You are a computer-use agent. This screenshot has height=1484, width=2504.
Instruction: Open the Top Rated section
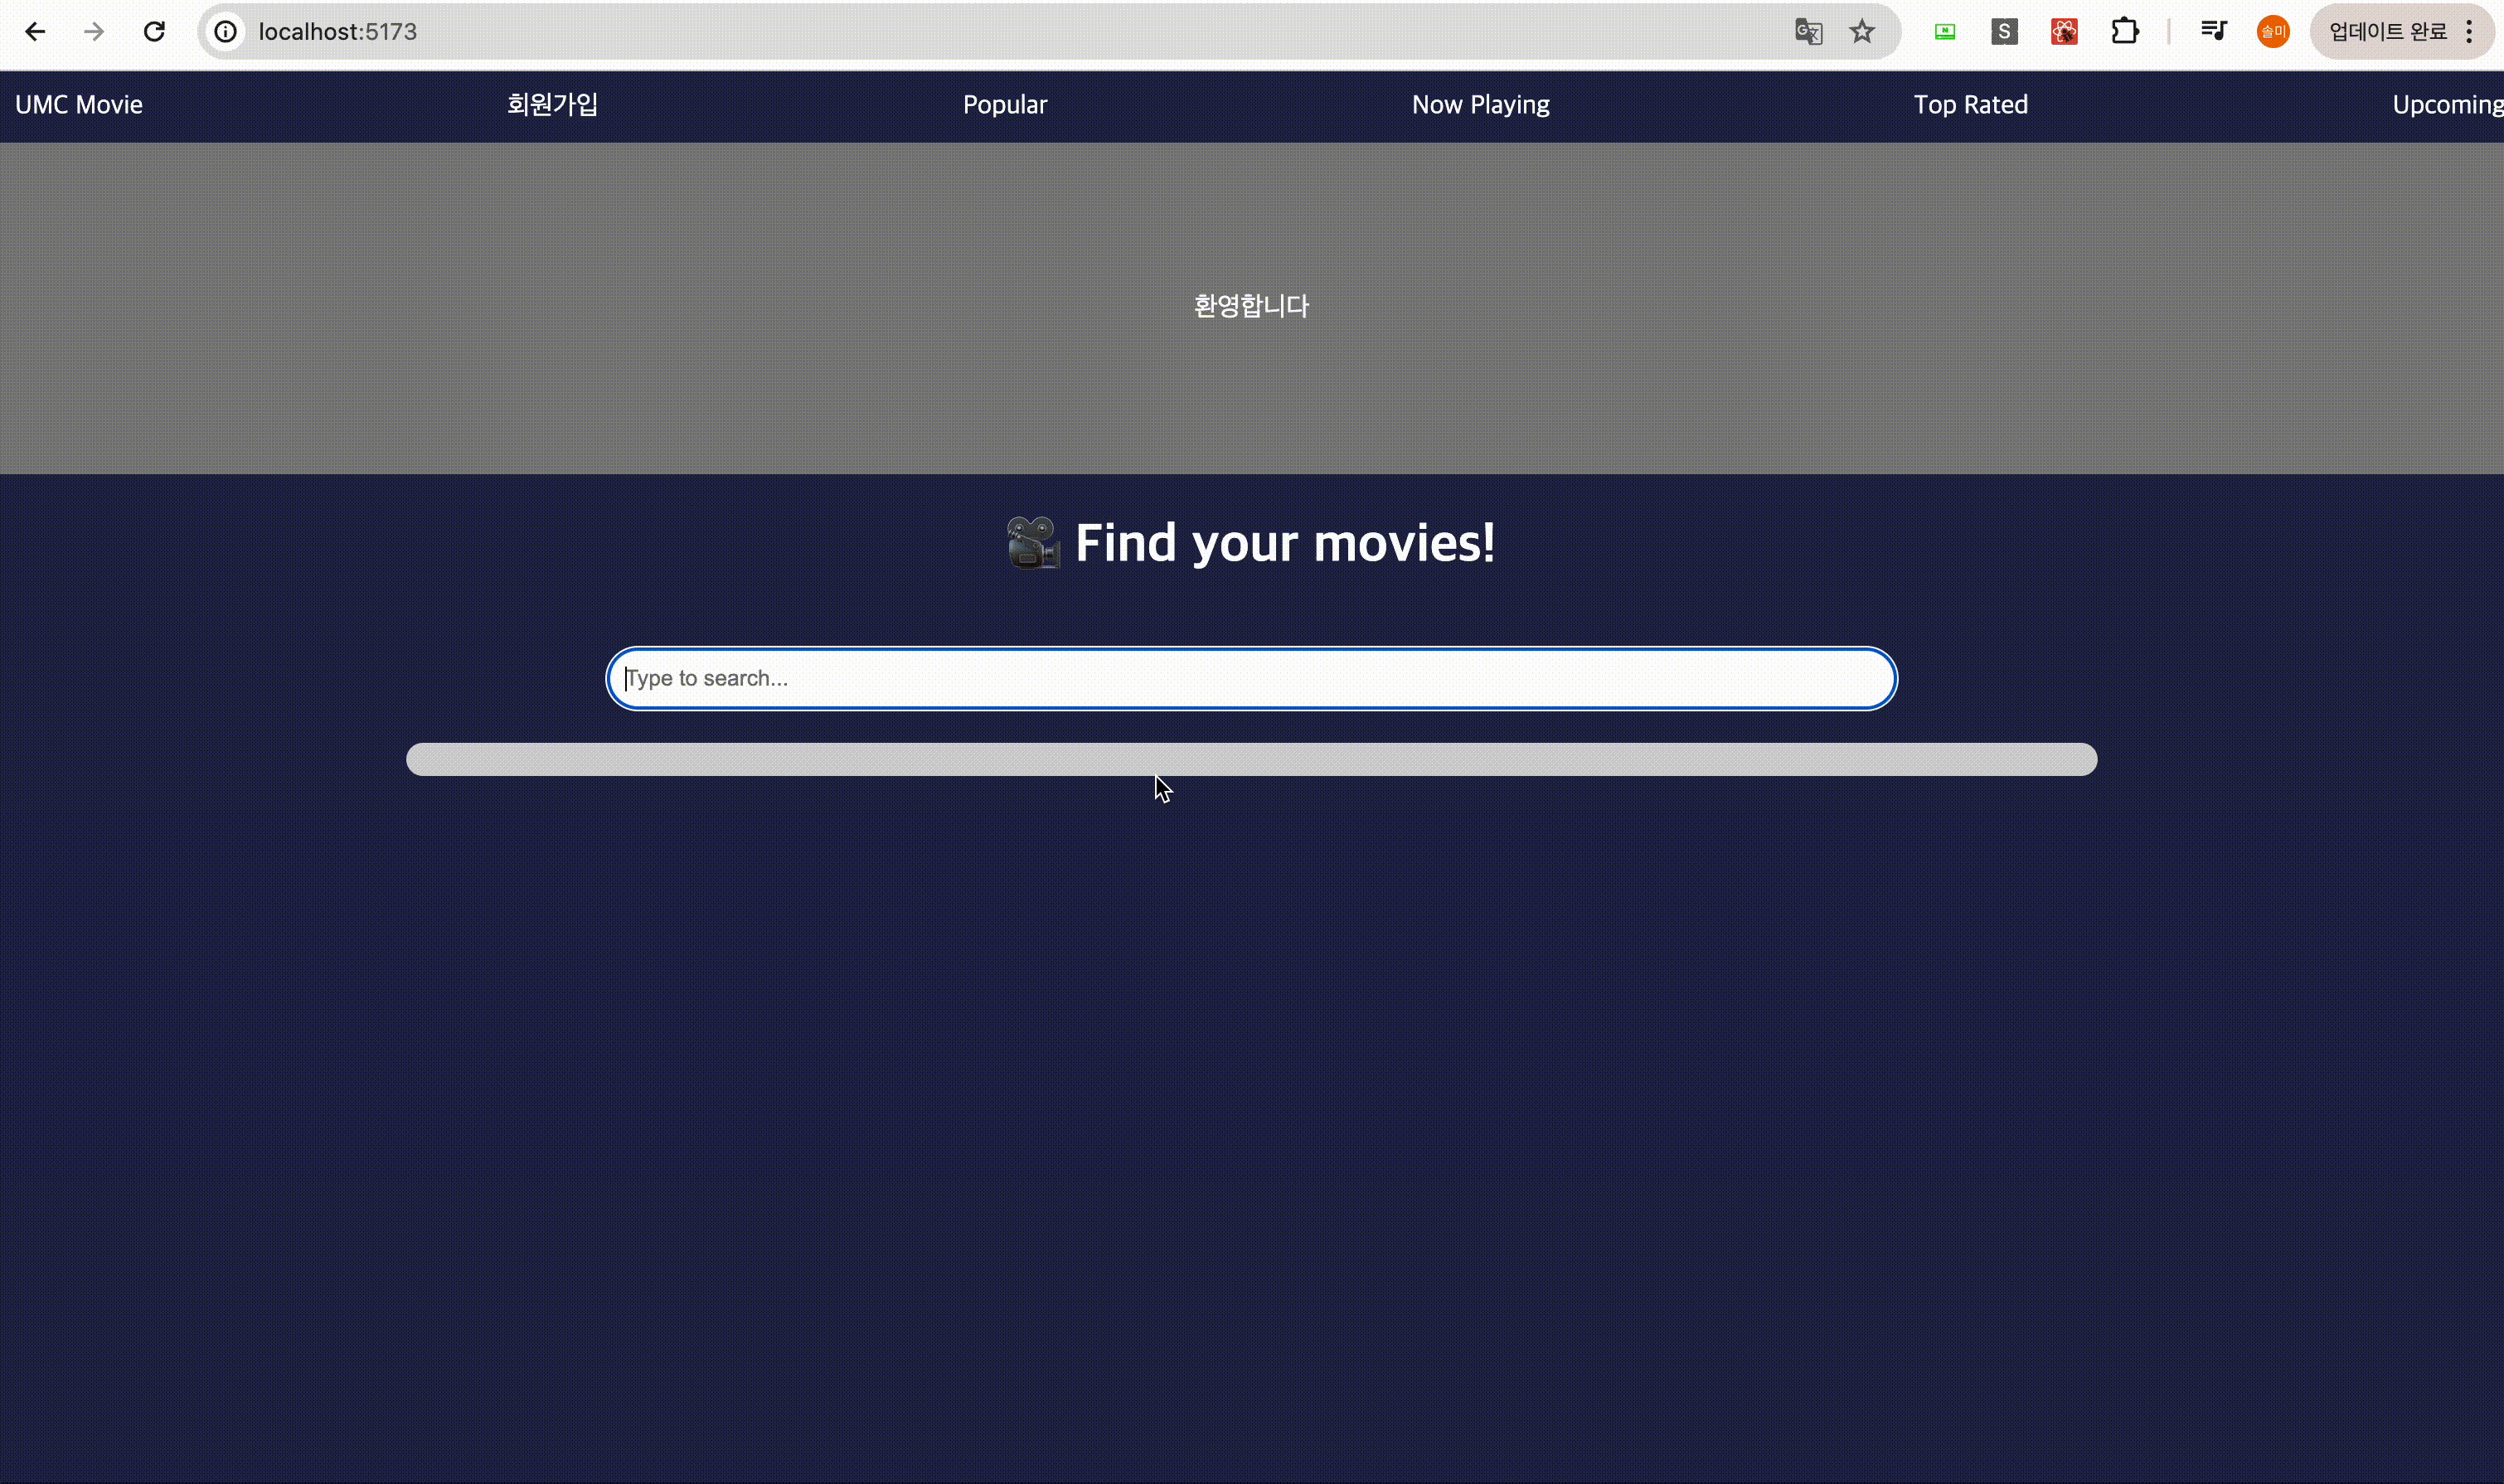1970,105
